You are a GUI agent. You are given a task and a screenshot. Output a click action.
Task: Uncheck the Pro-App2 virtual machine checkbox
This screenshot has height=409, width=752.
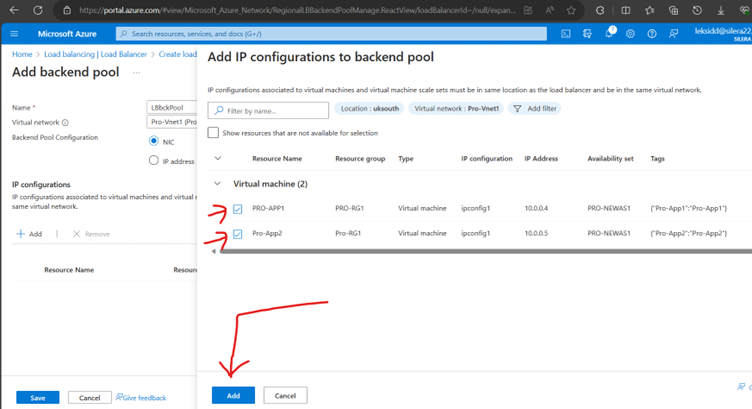(237, 234)
